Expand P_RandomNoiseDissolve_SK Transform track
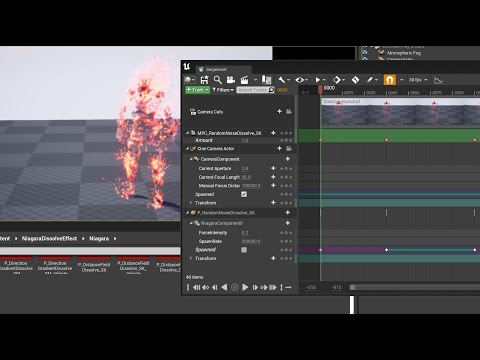480x360 pixels. pos(191,258)
